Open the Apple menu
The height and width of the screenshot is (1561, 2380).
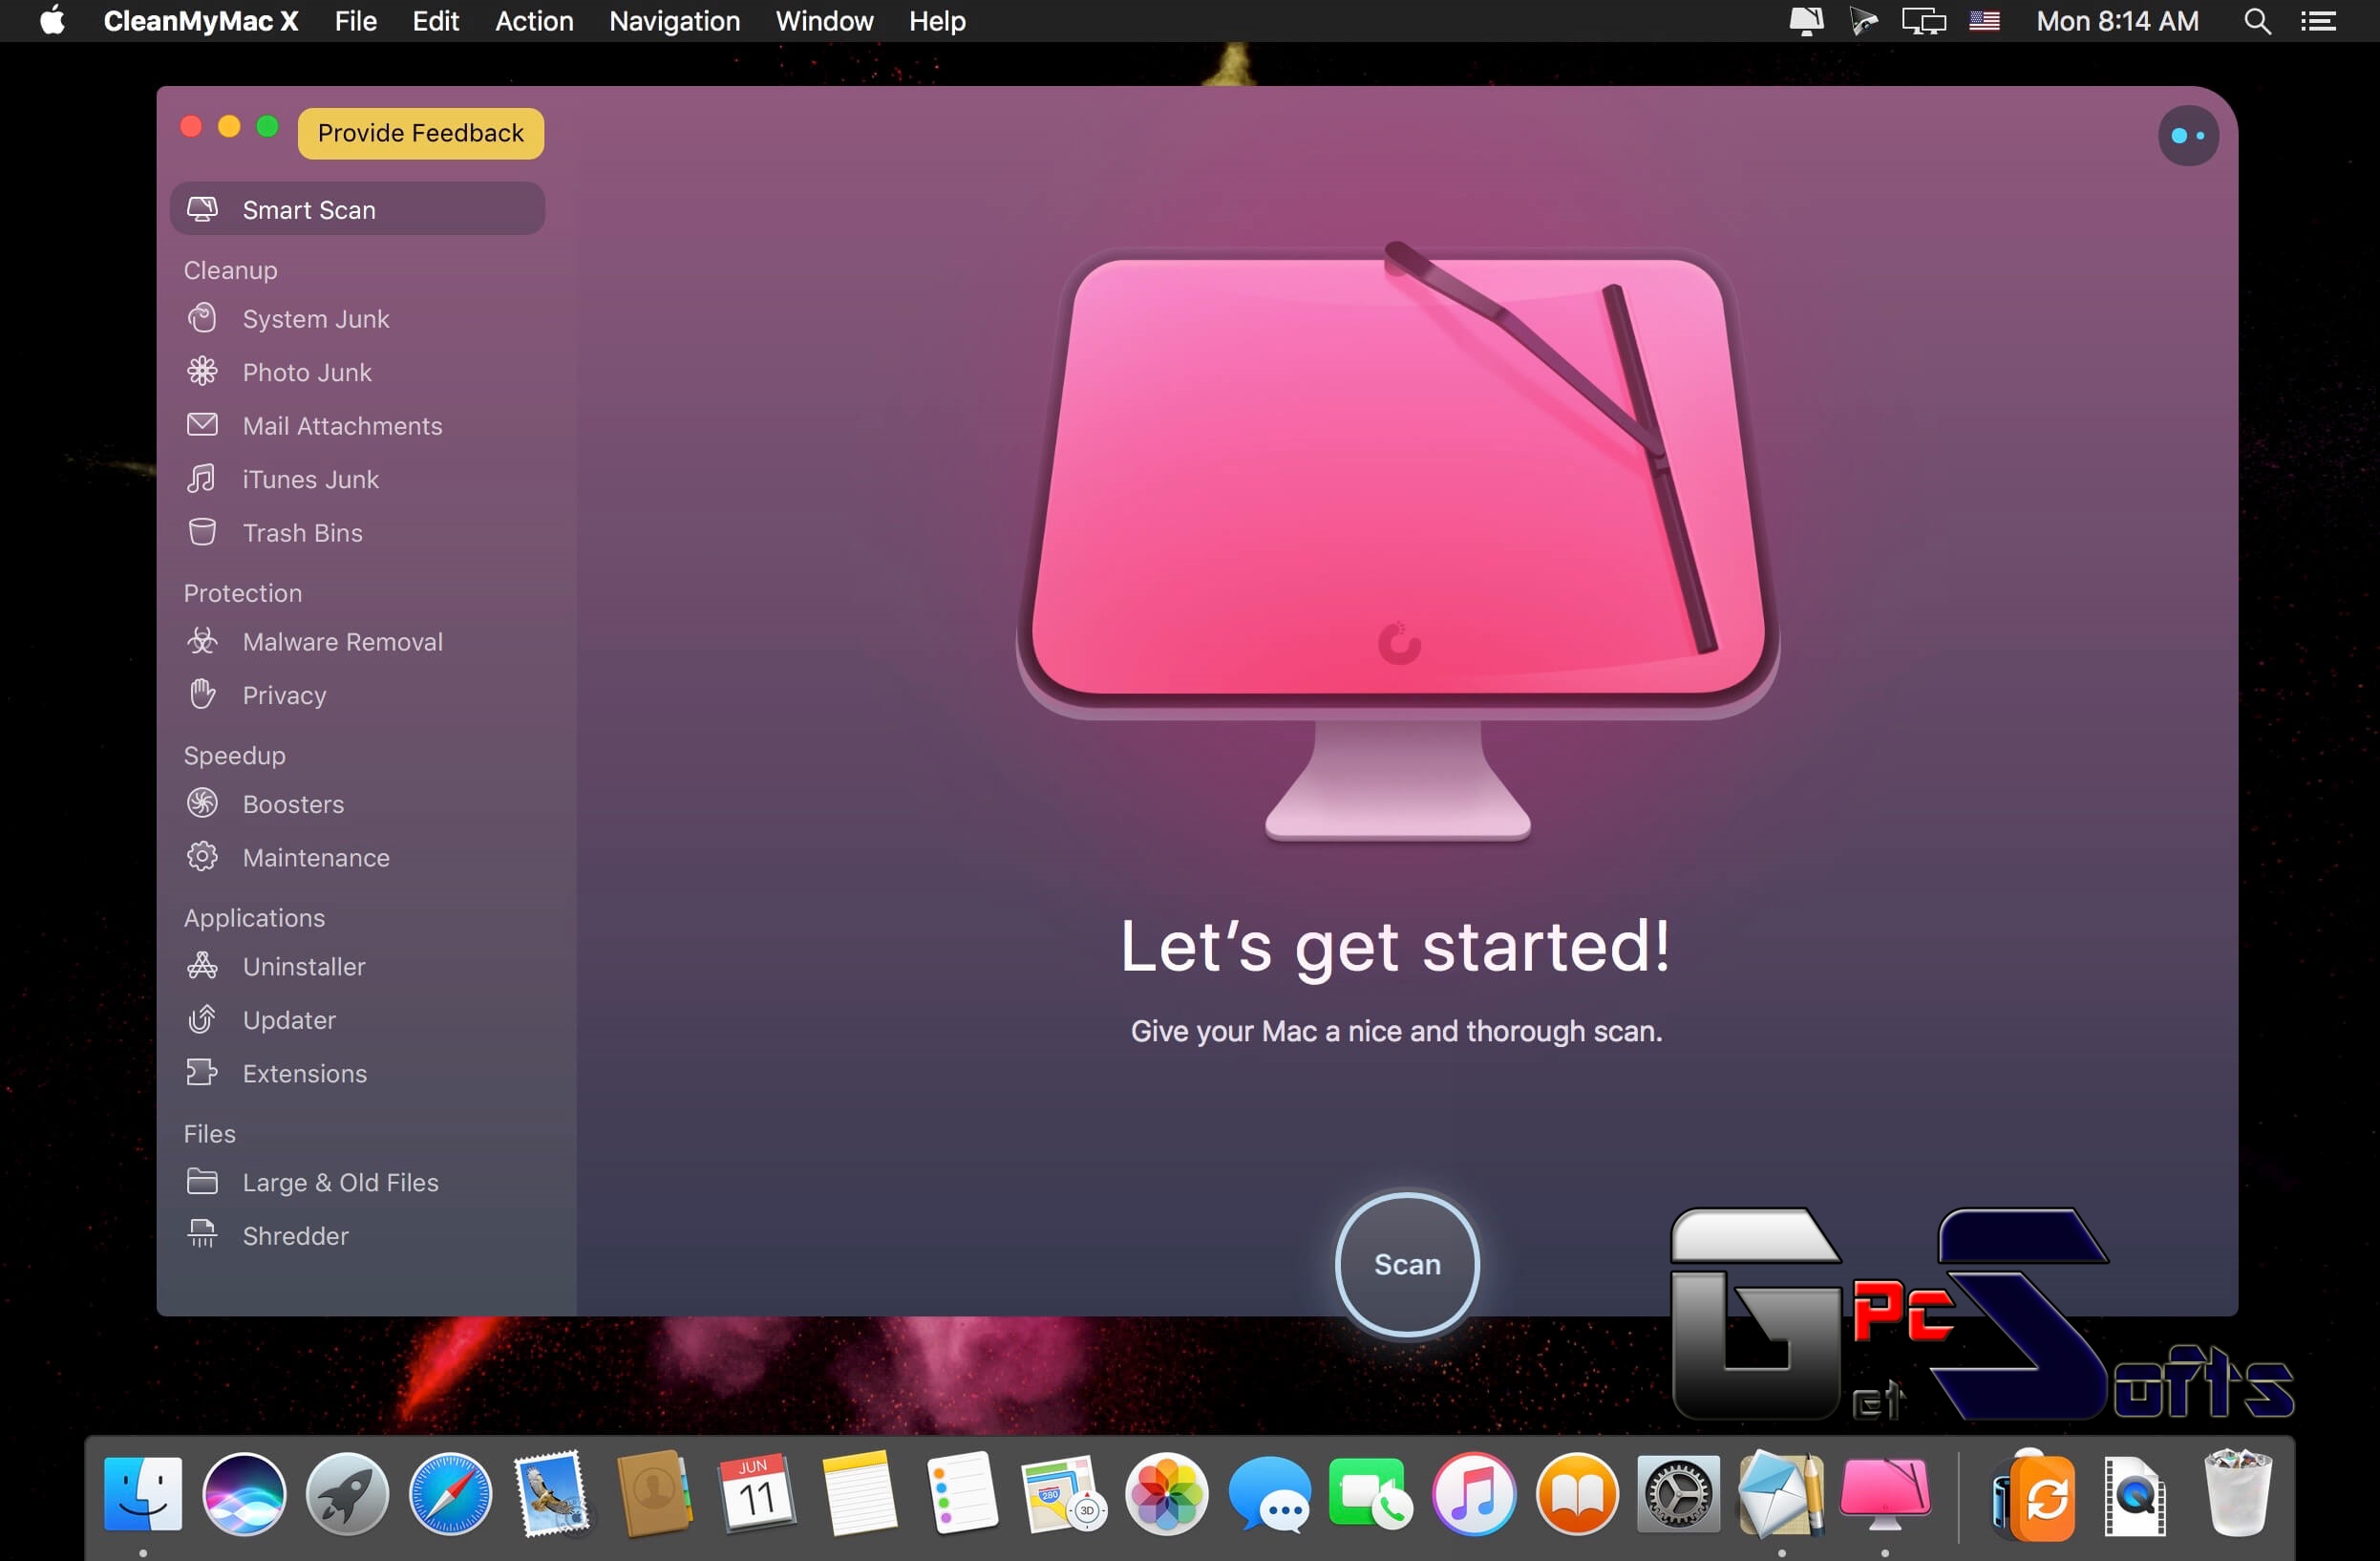[x=52, y=21]
